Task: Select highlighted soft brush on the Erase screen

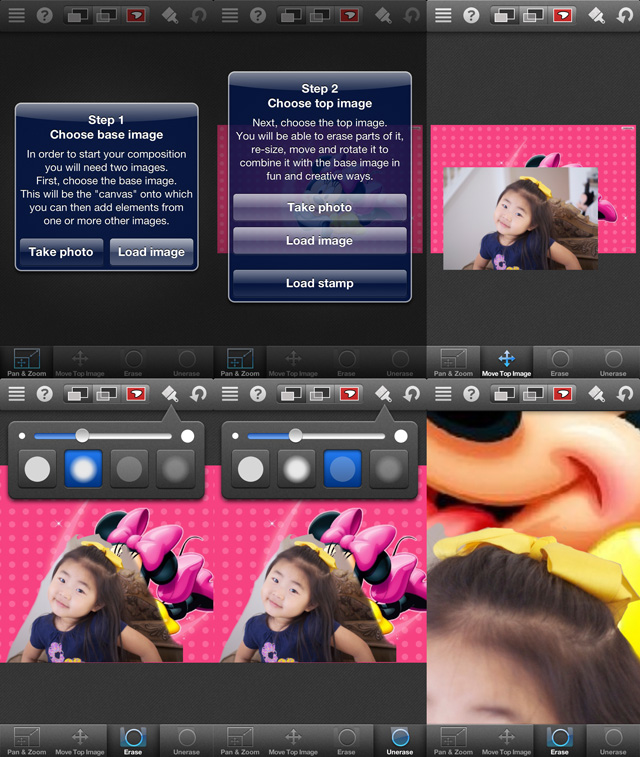Action: [x=83, y=469]
